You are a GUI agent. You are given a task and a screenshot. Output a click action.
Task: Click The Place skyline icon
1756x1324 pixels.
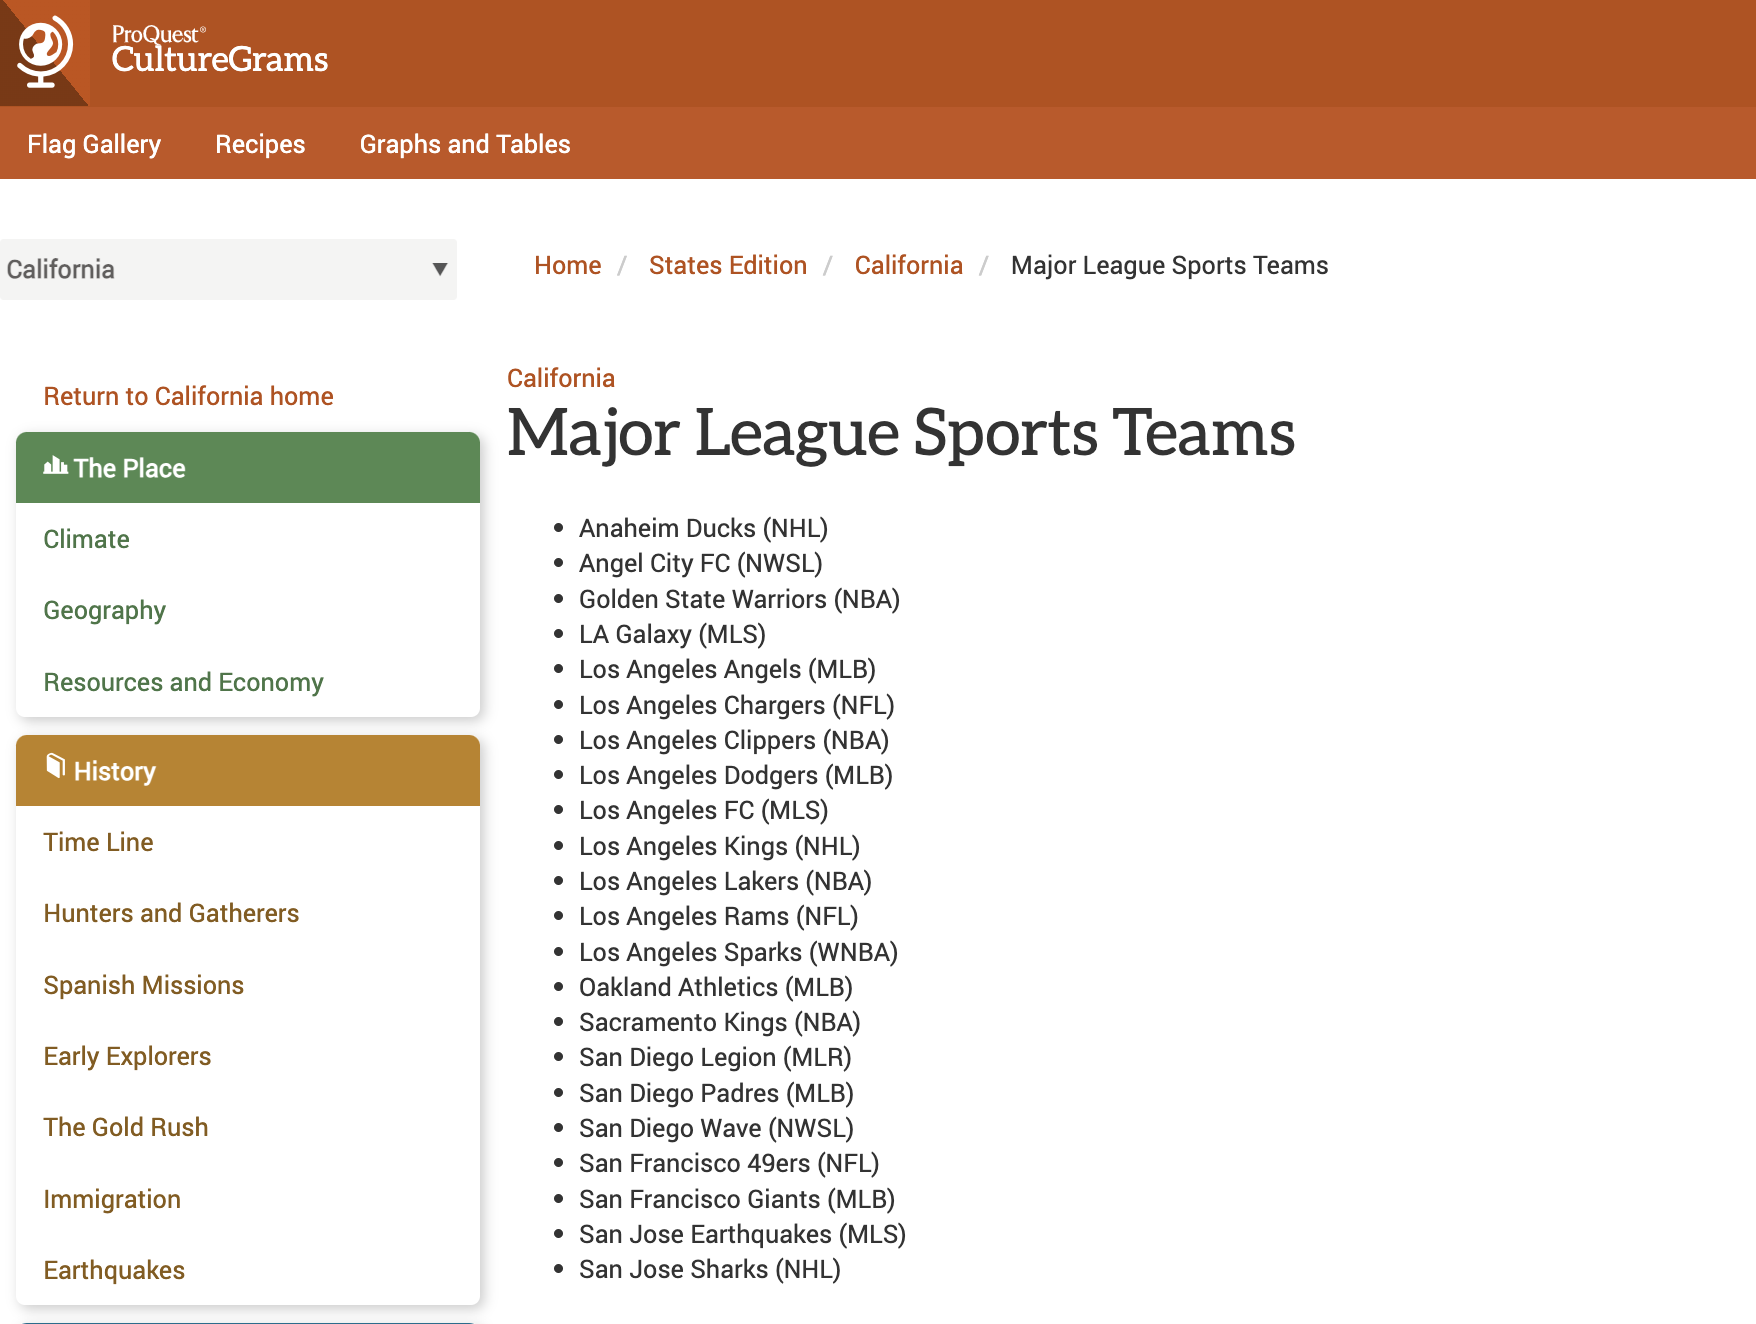tap(56, 466)
